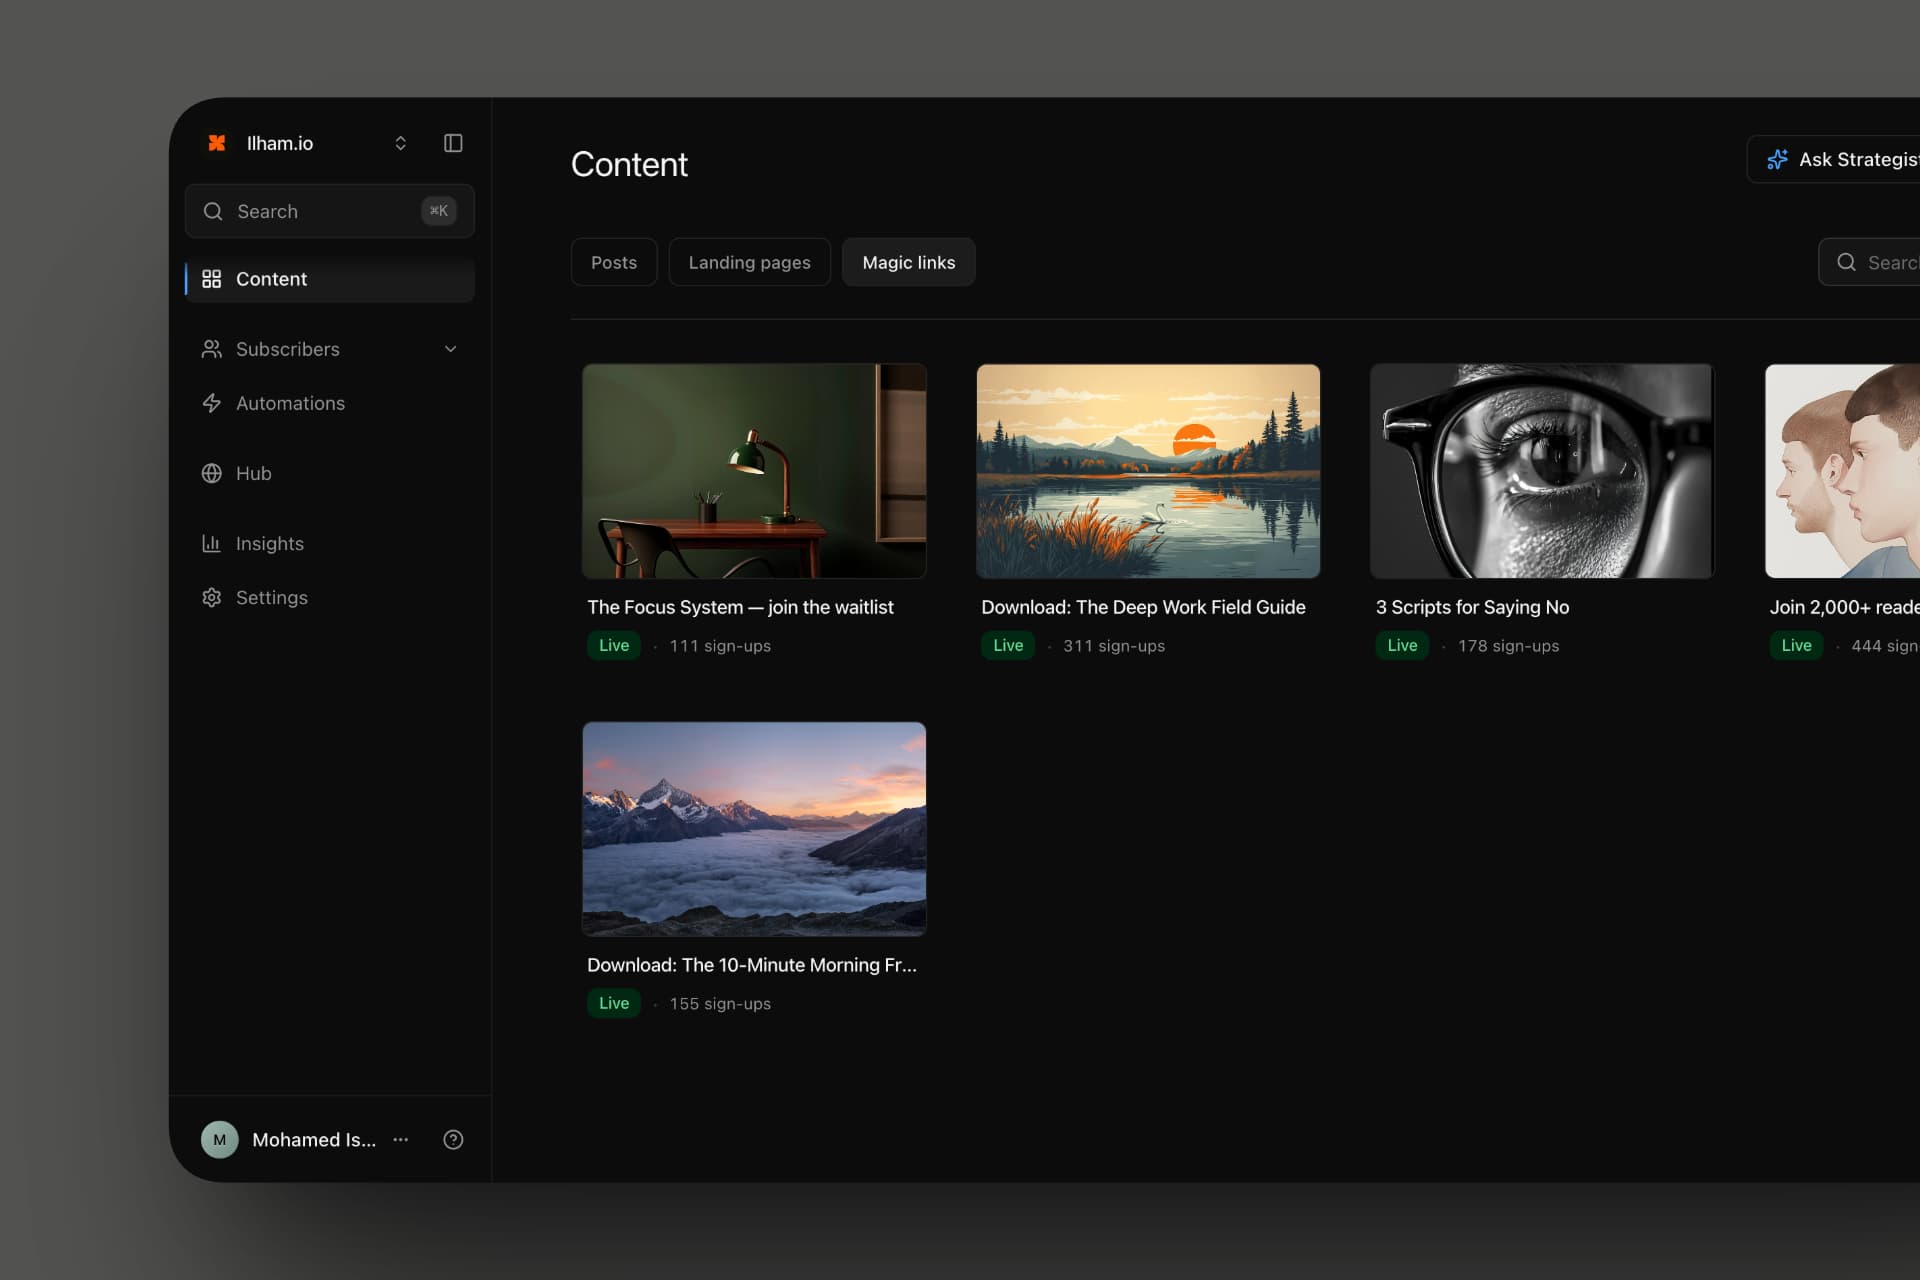This screenshot has height=1280, width=1920.
Task: Click the ⌘K shortcut badge
Action: pos(438,211)
